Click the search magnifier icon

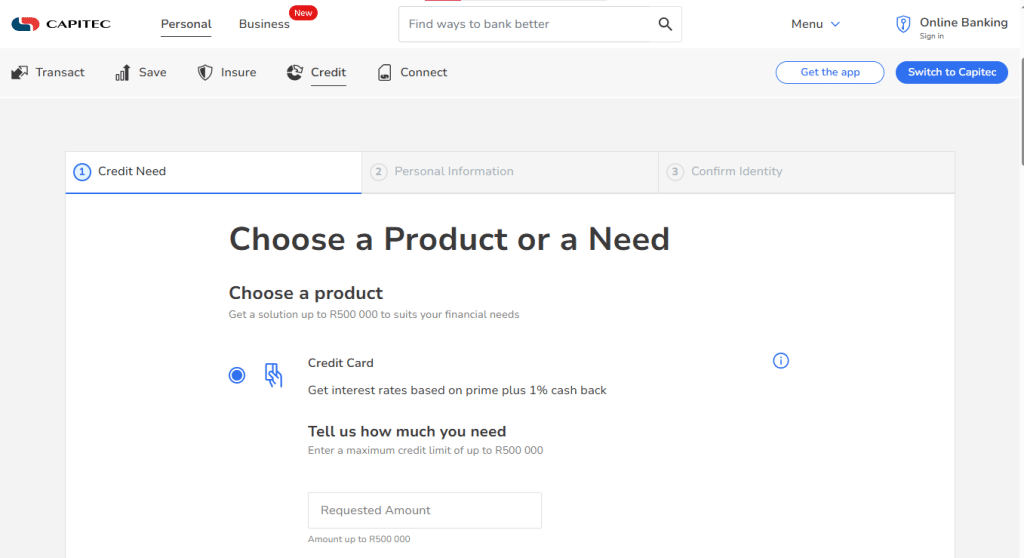[665, 24]
